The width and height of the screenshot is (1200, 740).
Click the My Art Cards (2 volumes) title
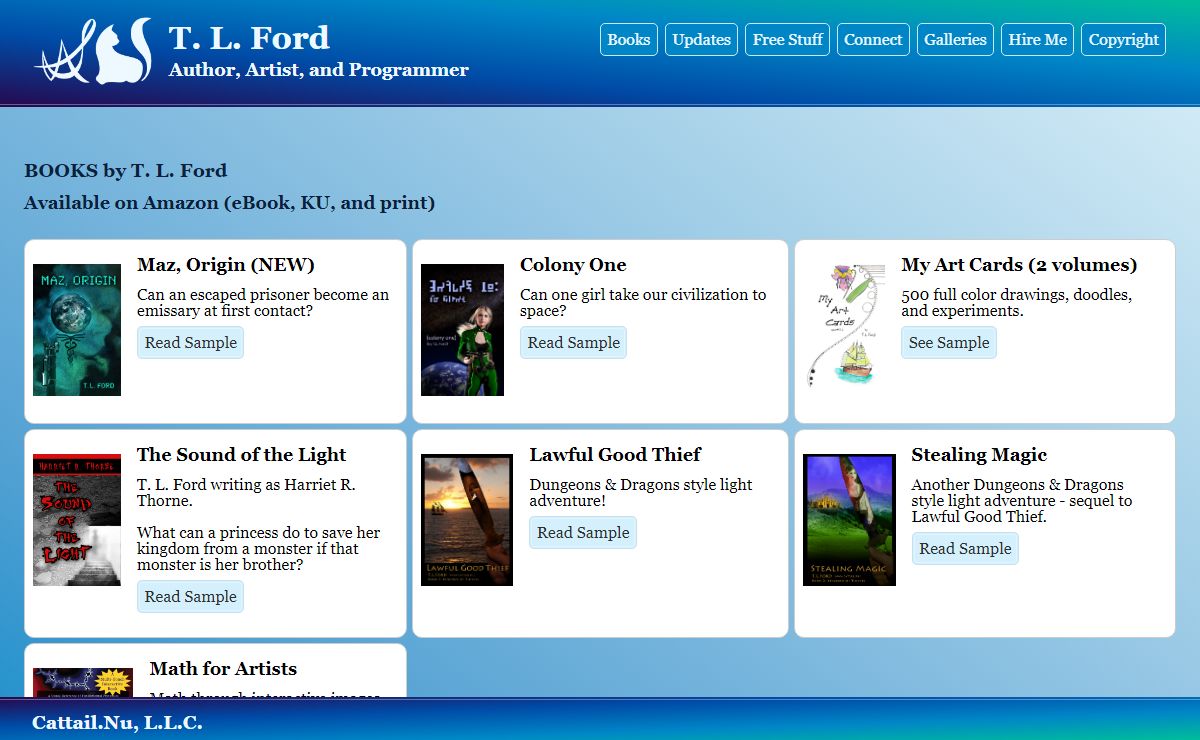pos(1019,265)
